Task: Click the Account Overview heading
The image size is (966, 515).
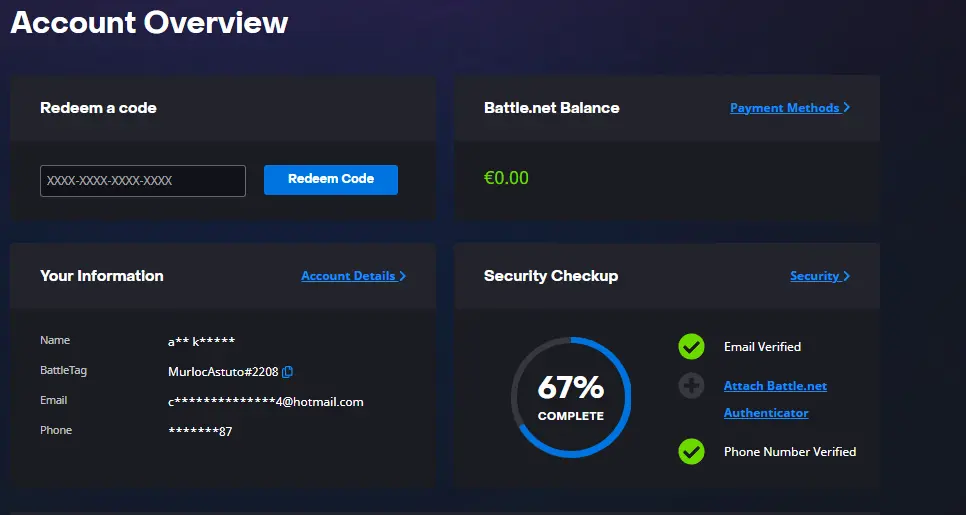Action: click(x=149, y=23)
